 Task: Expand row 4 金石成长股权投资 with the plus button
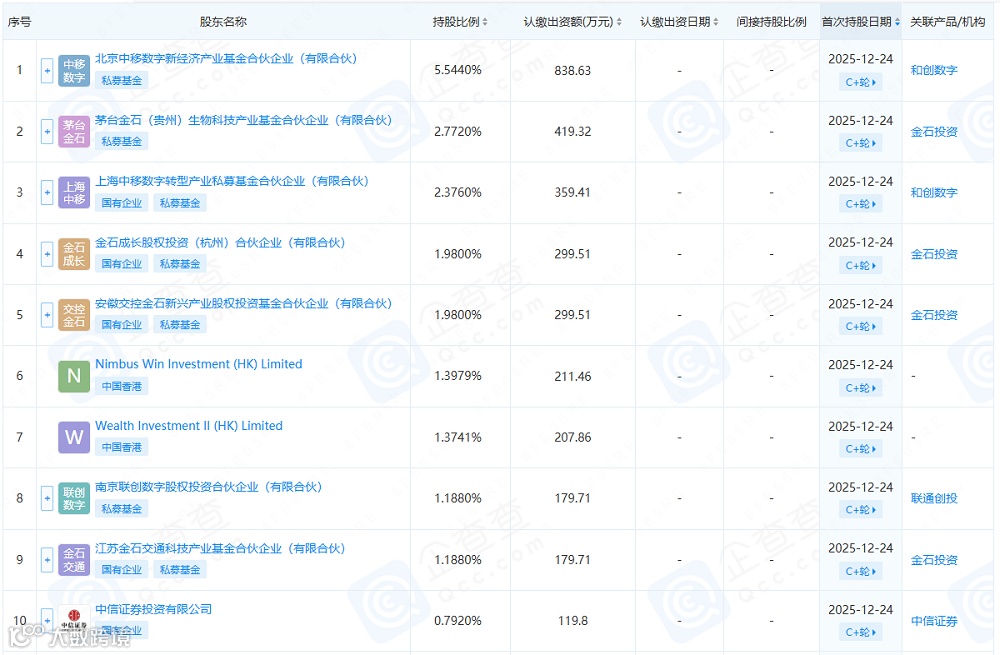47,254
